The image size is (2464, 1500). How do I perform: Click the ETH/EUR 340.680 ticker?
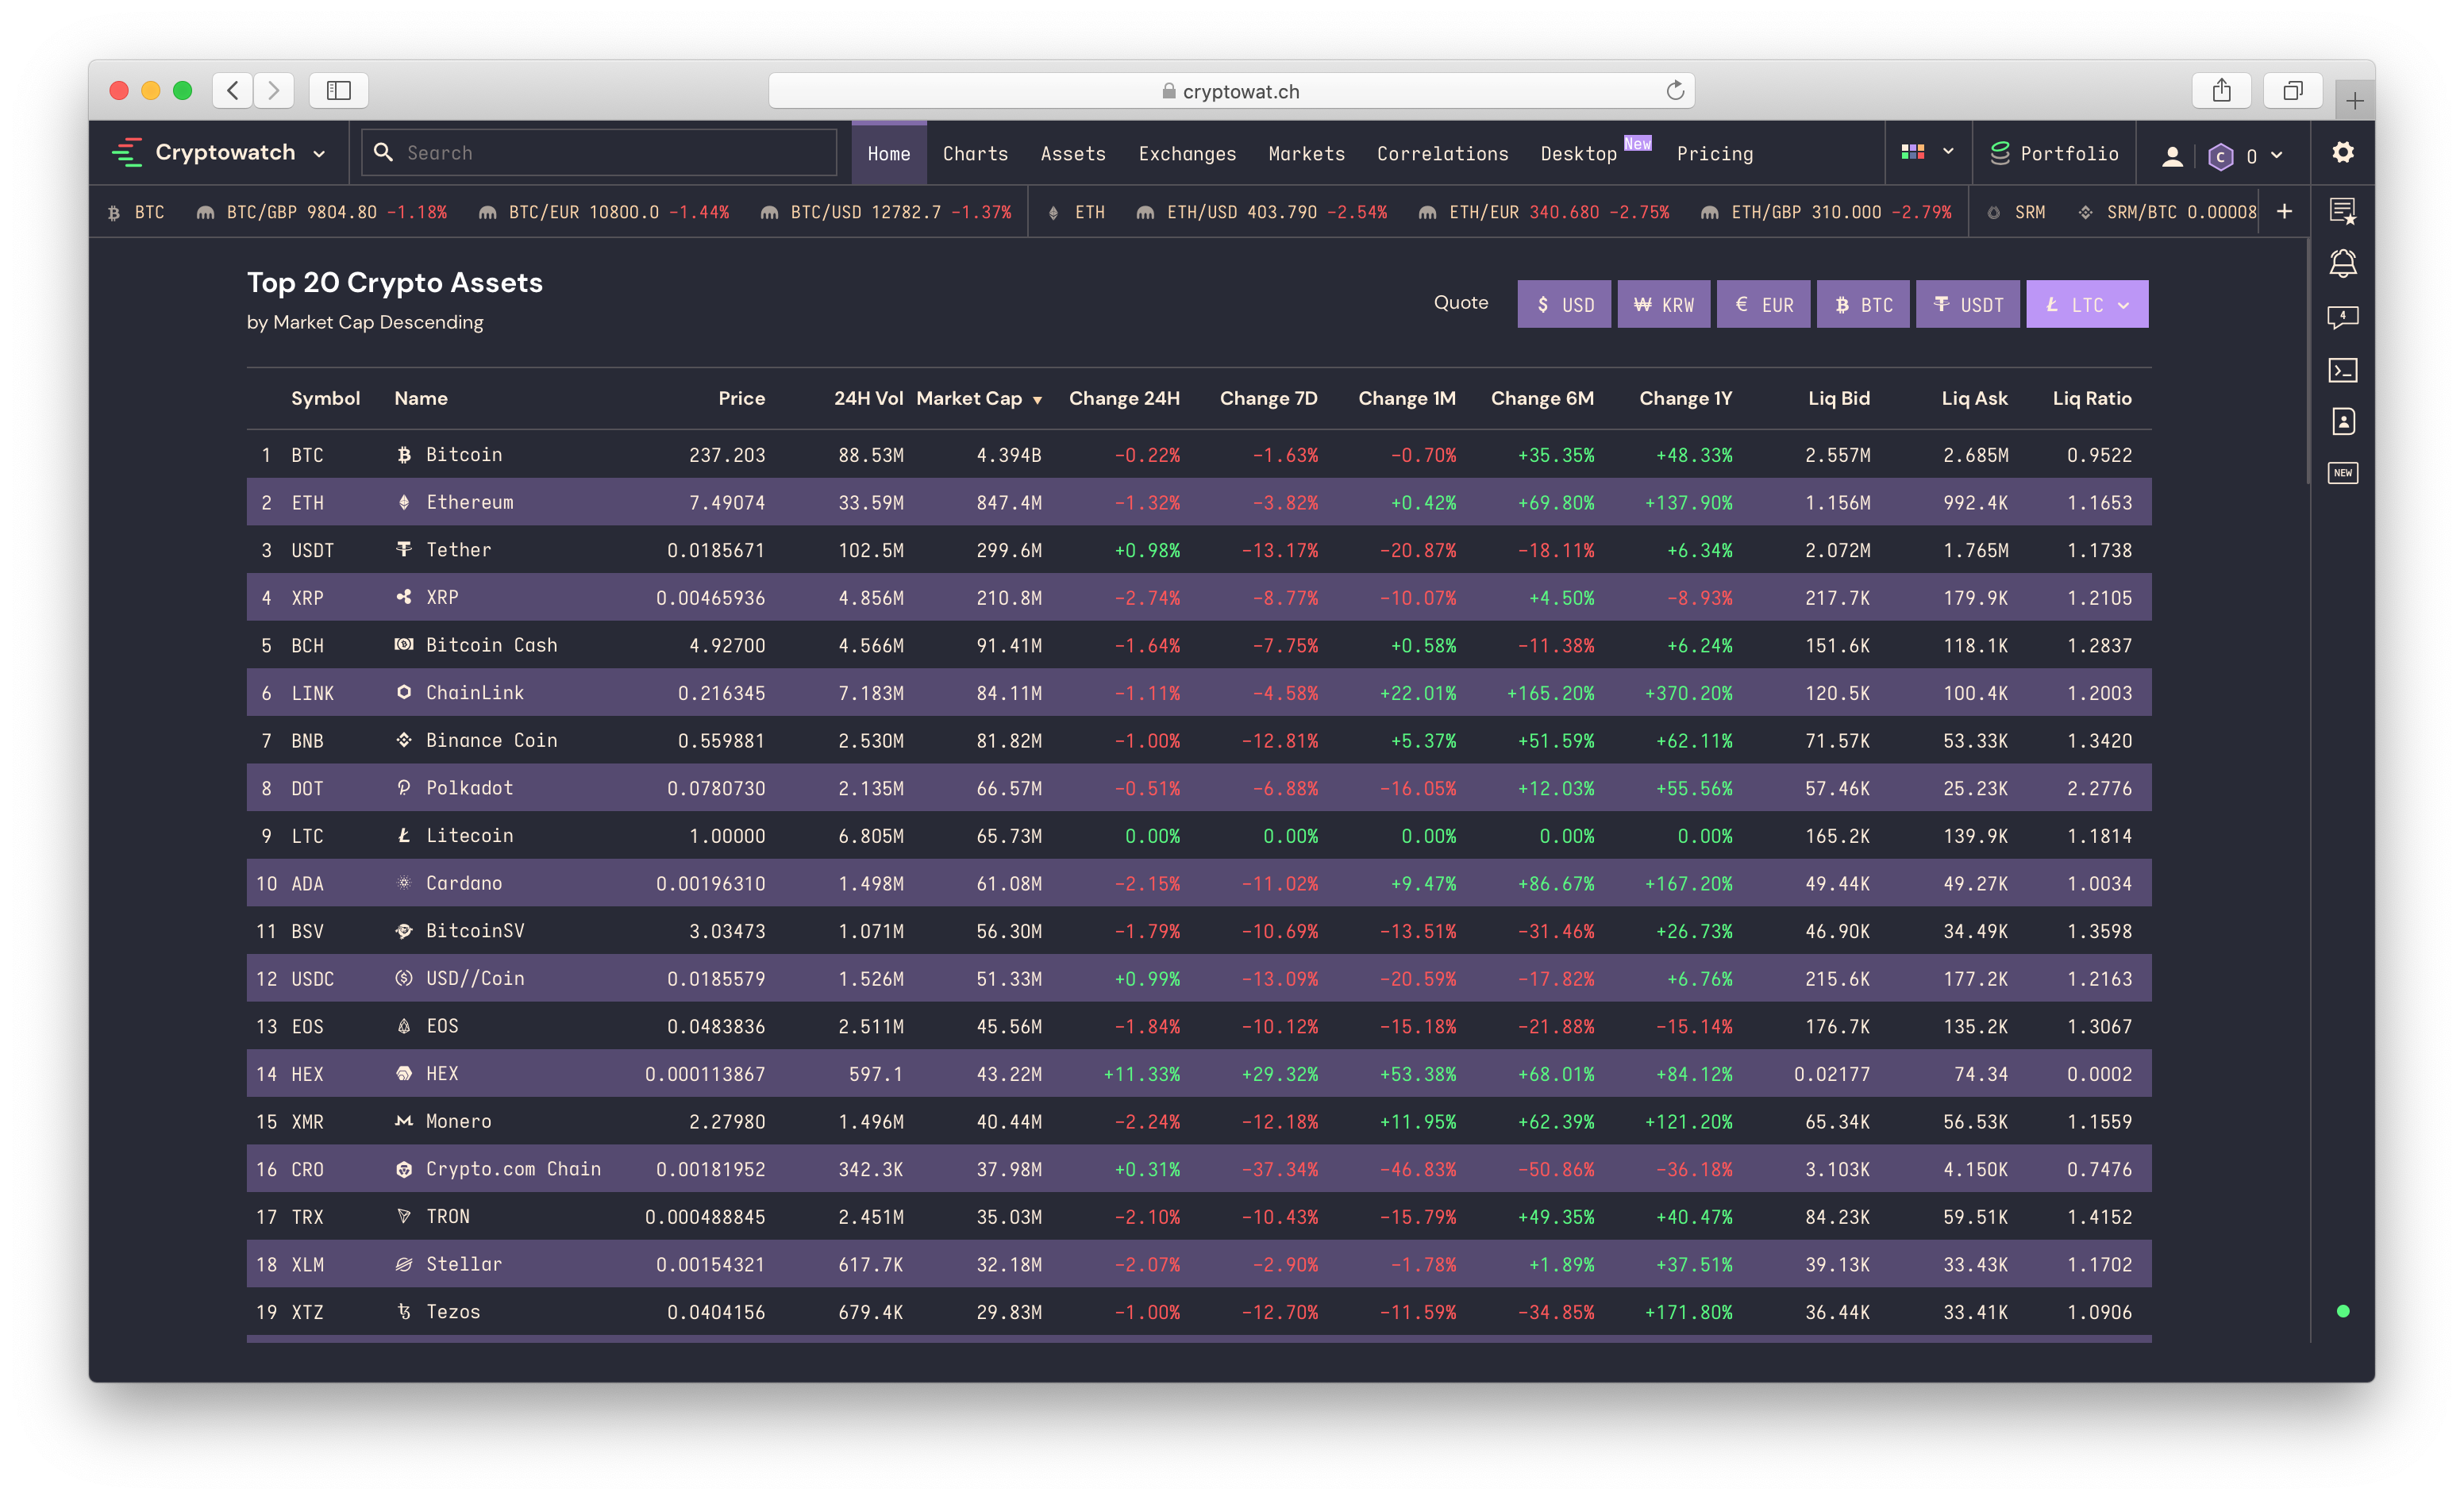[x=1544, y=212]
